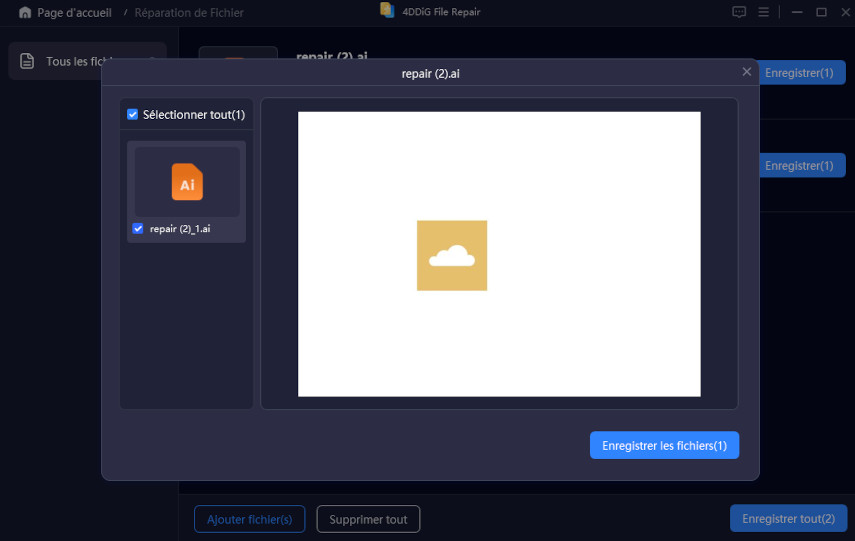Close the 4DDiG File Repair window
The image size is (855, 541).
[x=843, y=12]
